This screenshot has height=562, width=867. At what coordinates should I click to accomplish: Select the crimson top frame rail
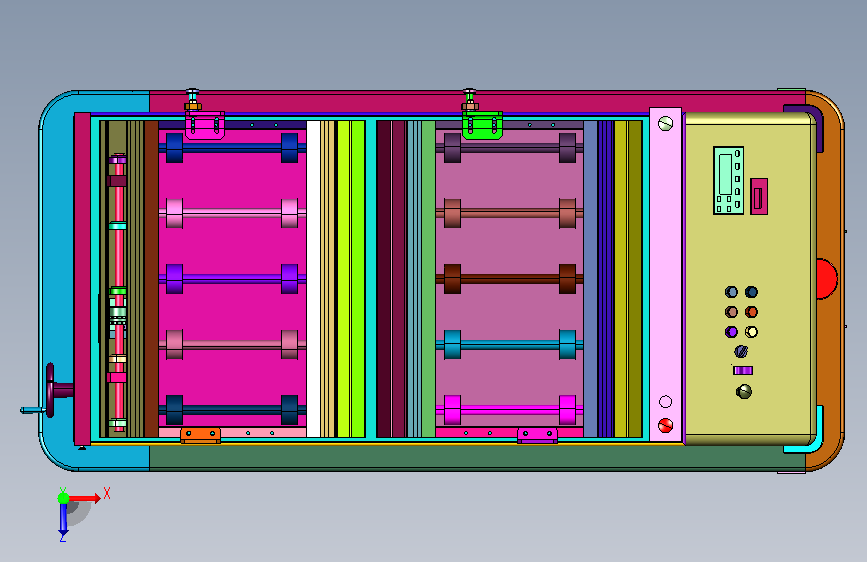(477, 102)
